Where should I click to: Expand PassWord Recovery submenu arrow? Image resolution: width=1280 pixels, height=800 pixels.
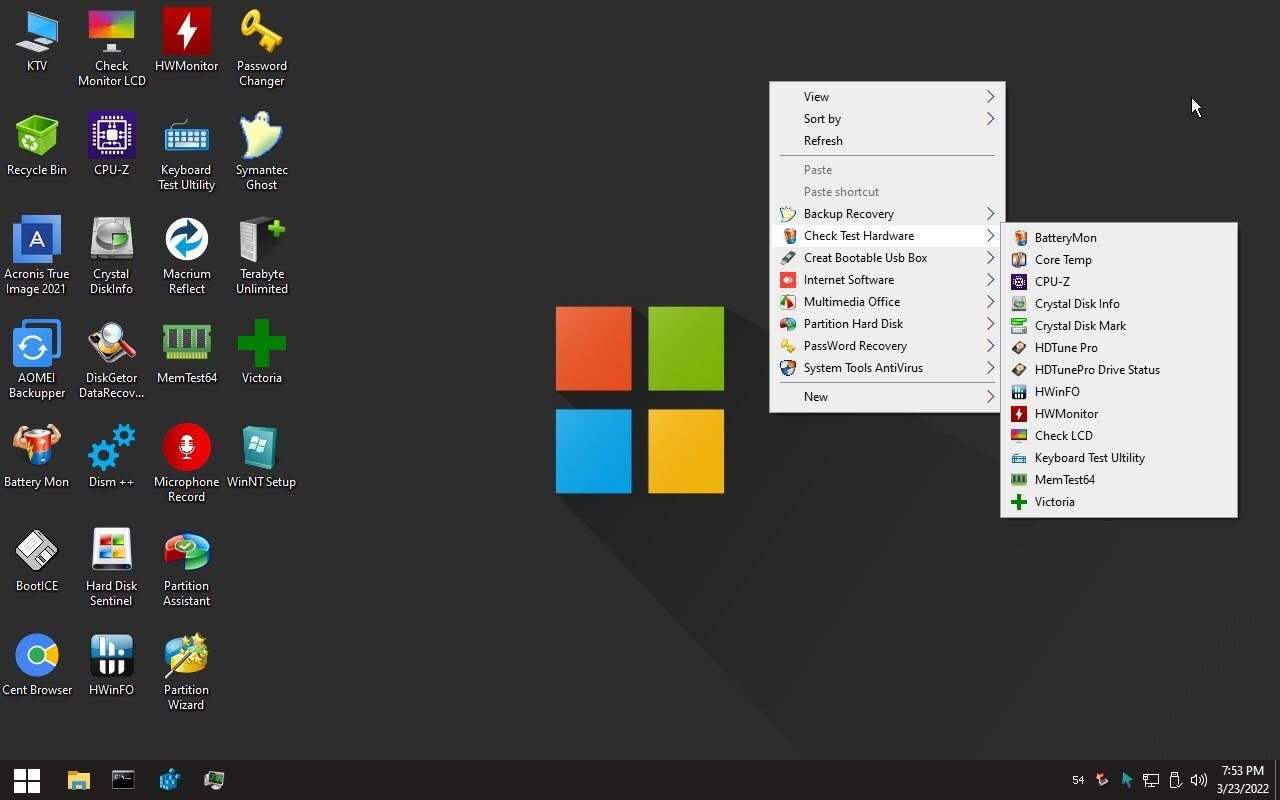click(990, 346)
